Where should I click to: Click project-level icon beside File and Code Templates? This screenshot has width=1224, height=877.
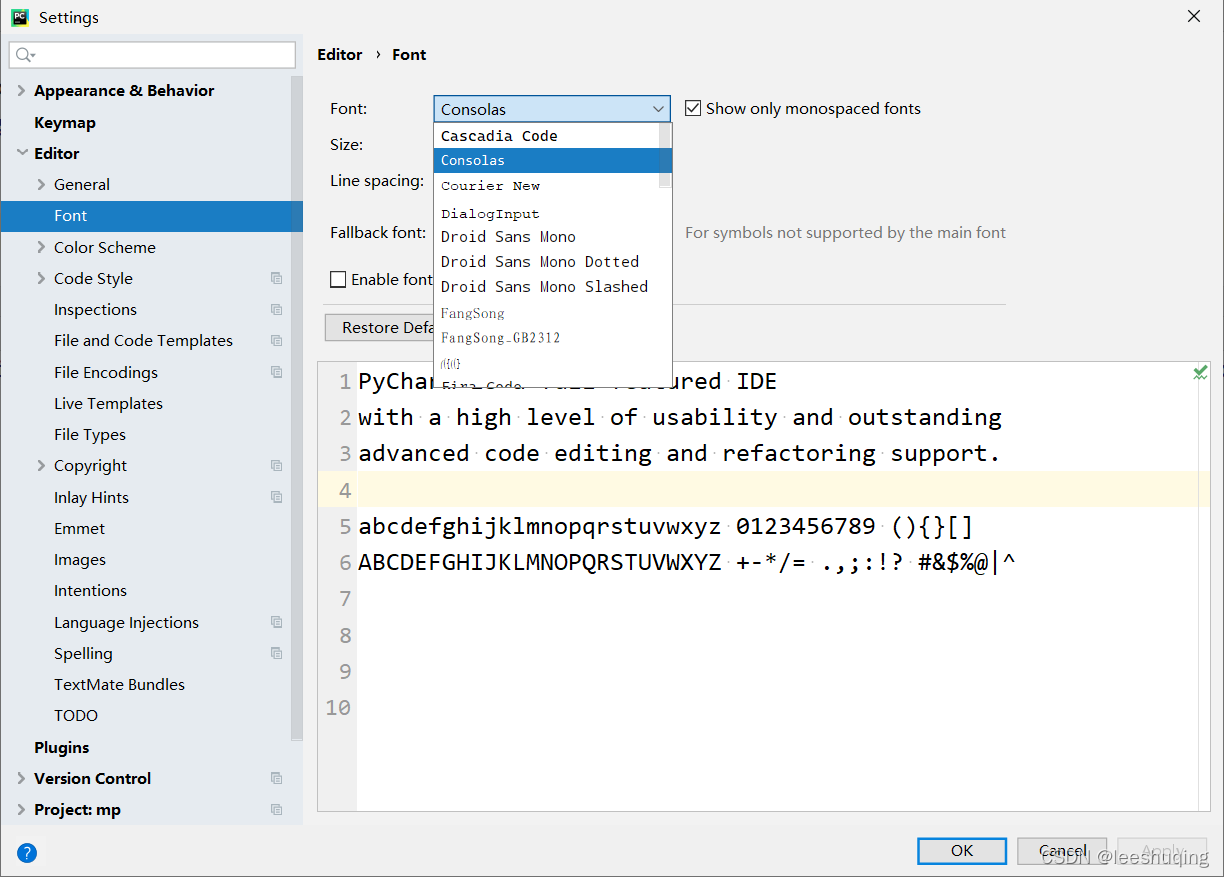[276, 340]
